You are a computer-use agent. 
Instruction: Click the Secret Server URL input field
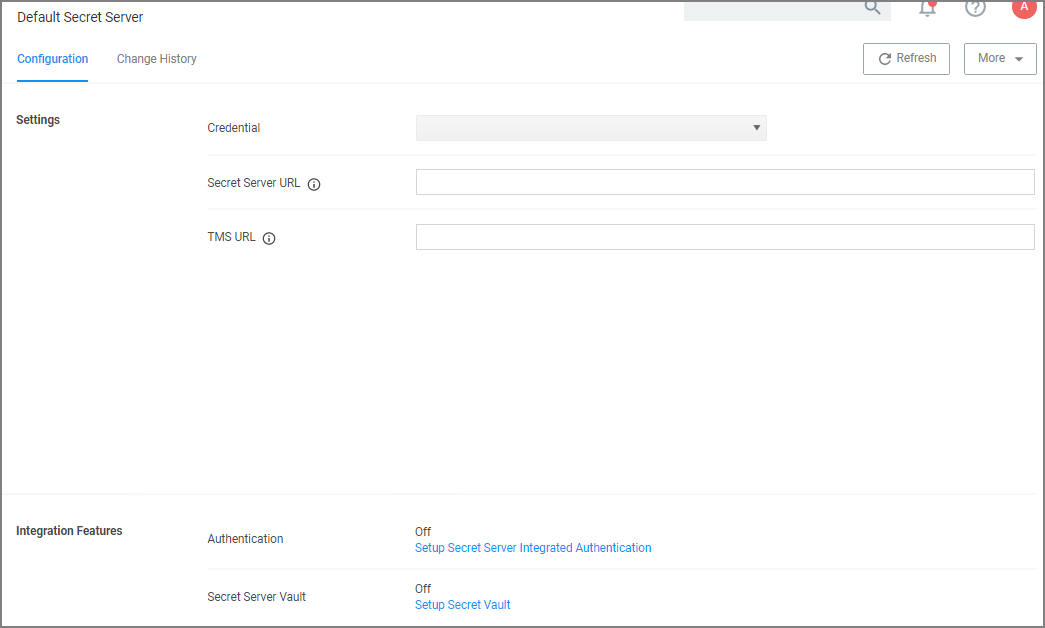pyautogui.click(x=725, y=182)
